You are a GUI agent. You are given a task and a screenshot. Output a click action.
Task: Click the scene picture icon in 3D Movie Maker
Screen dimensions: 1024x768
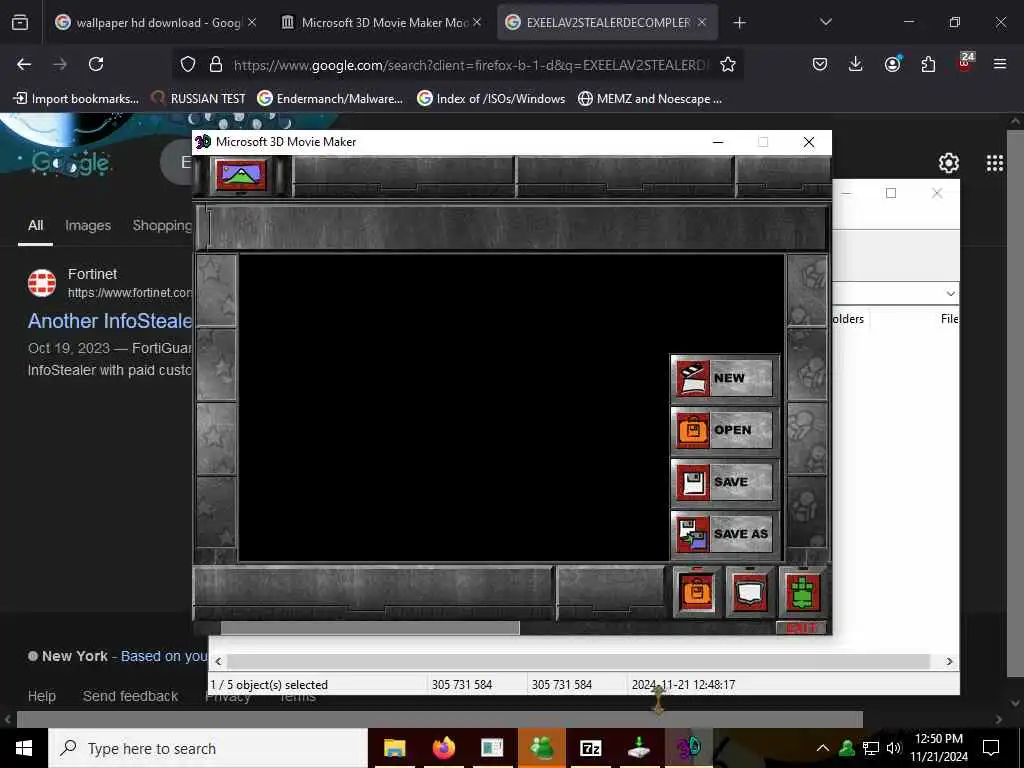click(241, 176)
